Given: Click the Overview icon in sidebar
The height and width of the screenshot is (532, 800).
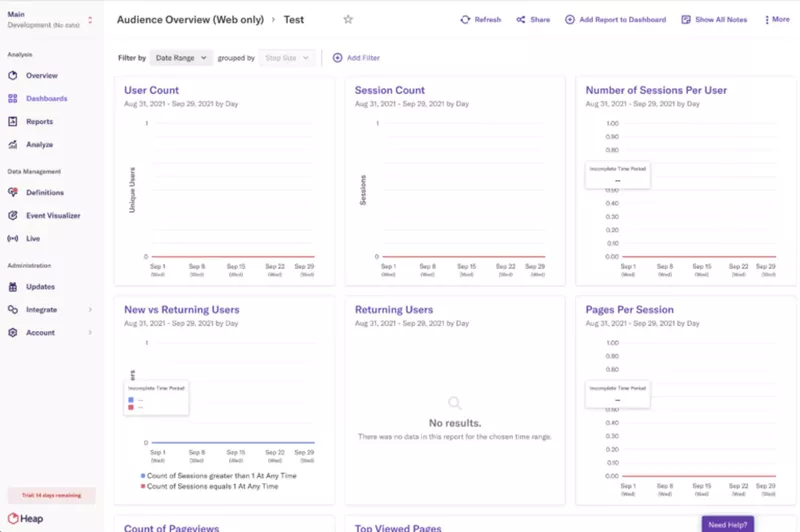Looking at the screenshot, I should [13, 76].
